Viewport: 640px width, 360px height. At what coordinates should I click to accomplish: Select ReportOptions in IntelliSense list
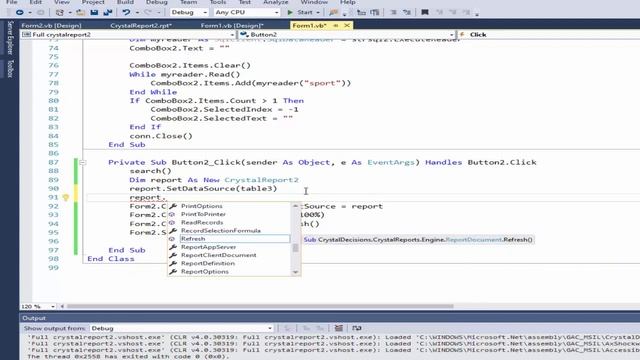click(x=205, y=271)
